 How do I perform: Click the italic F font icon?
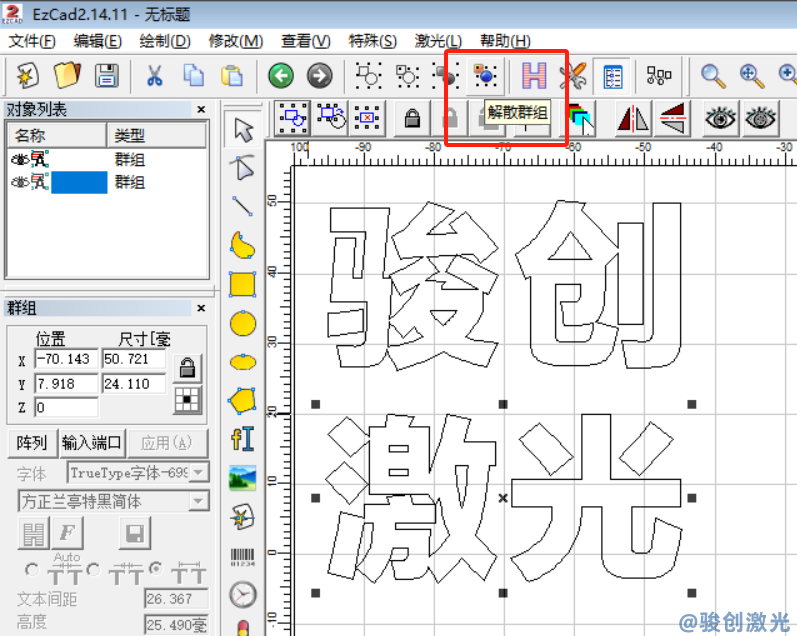click(67, 533)
